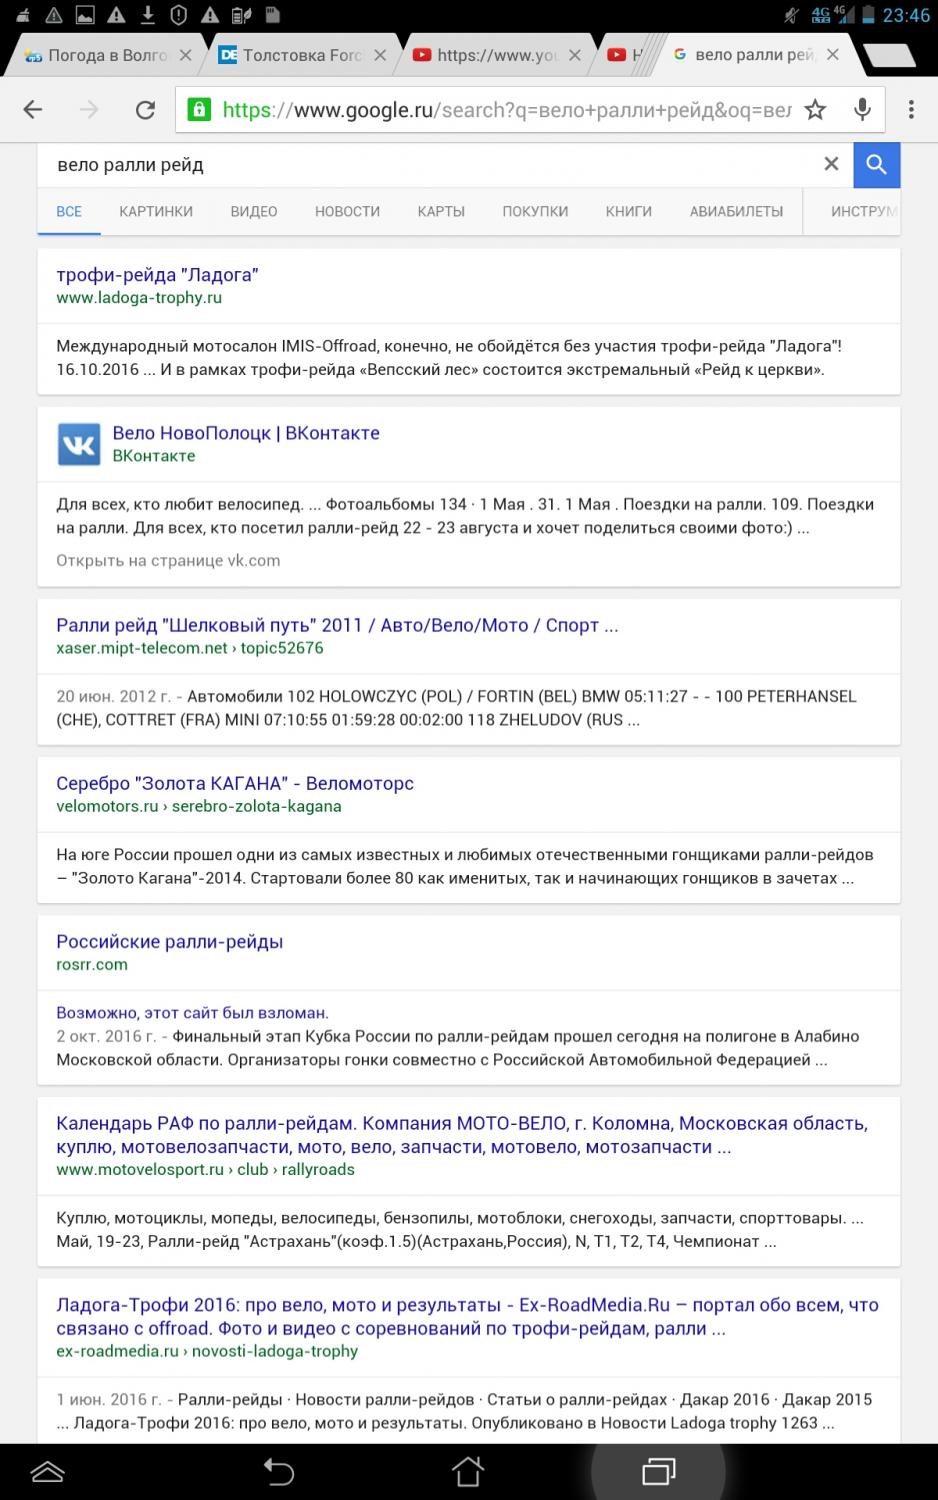The image size is (938, 1500).
Task: Click Возможно, этот сайт был взломан warning
Action: pyautogui.click(x=192, y=1013)
